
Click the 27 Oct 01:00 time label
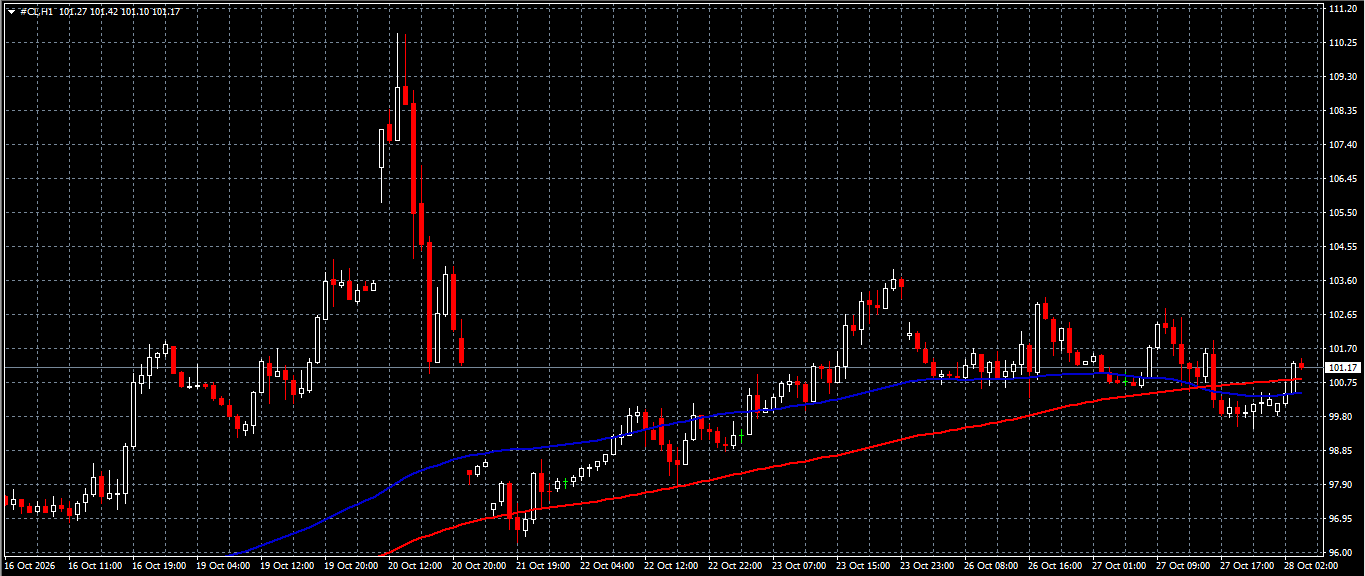[x=1119, y=566]
